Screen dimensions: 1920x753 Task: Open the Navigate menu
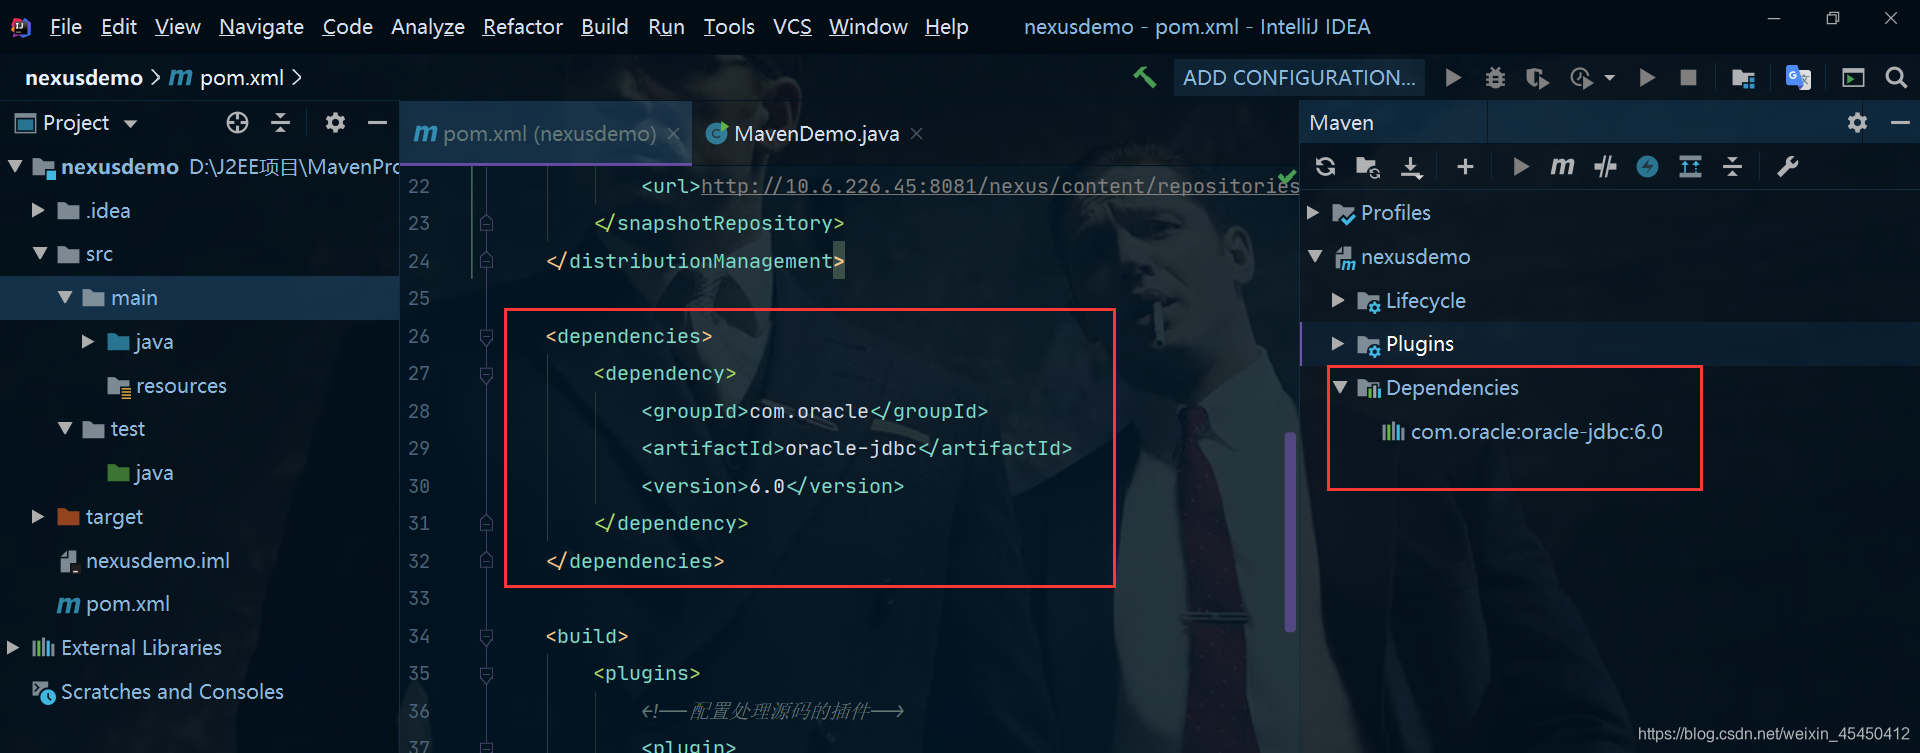click(261, 27)
